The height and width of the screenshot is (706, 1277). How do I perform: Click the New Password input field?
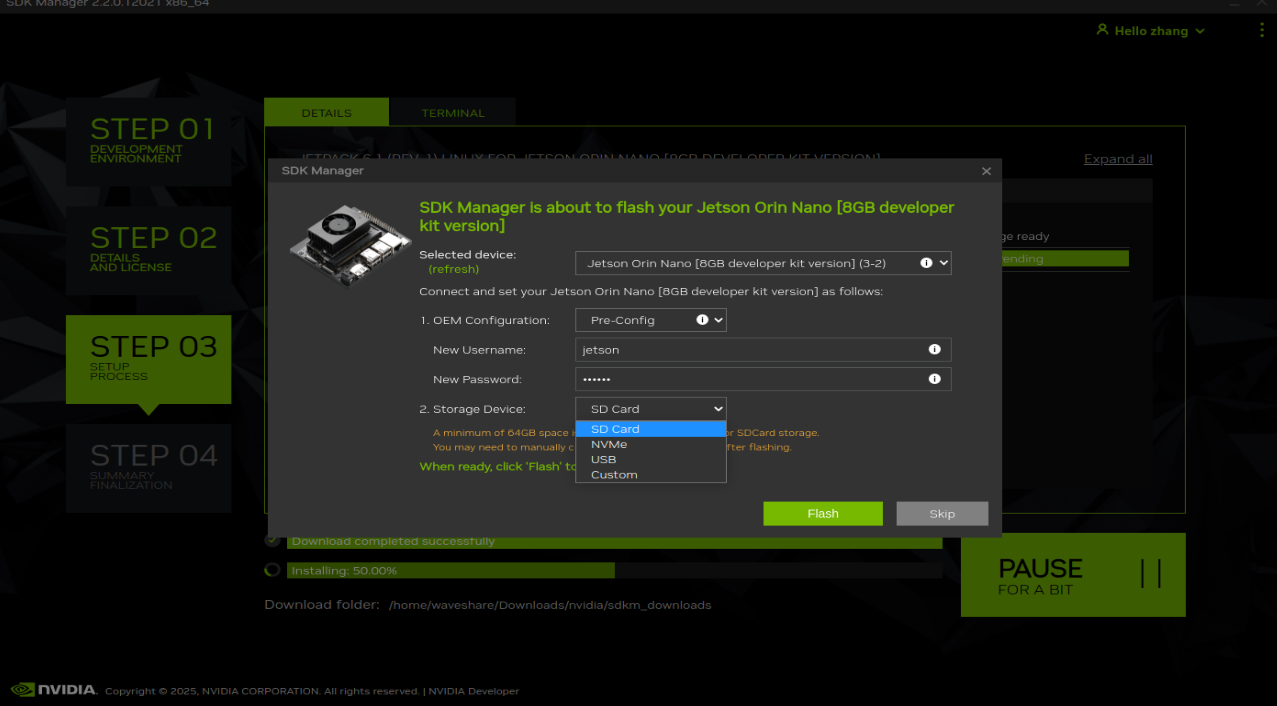click(x=763, y=379)
